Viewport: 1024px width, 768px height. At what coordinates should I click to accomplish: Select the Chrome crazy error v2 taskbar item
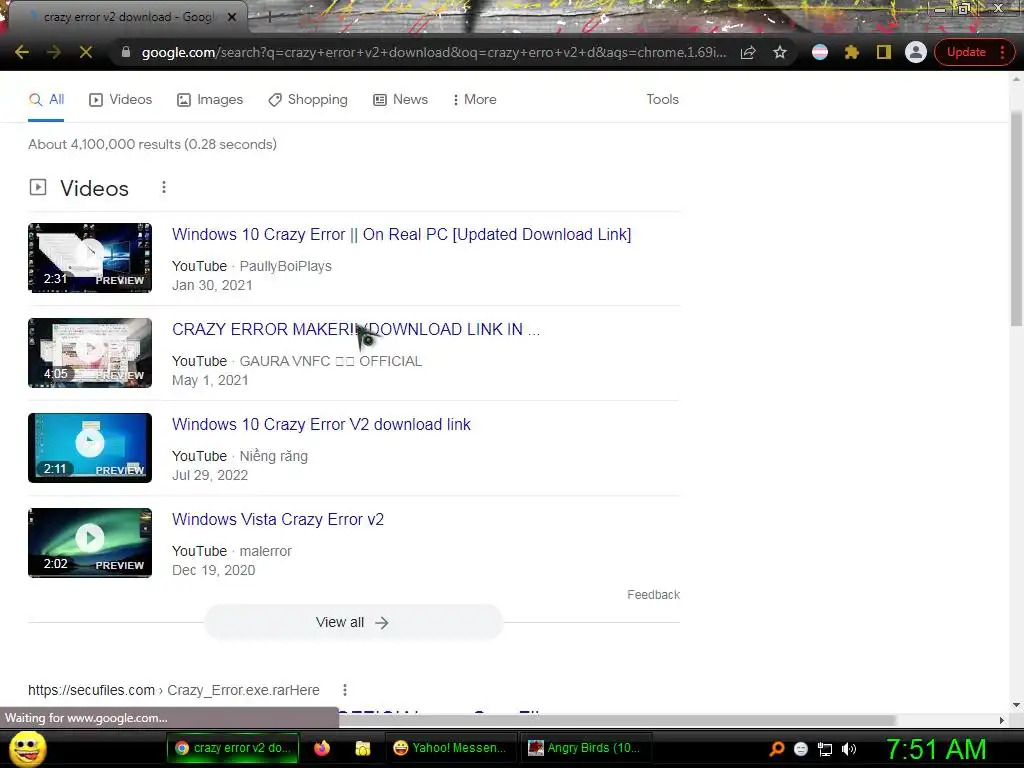[233, 748]
